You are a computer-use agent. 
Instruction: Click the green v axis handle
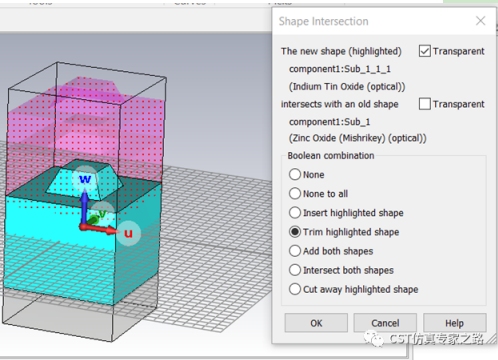tap(93, 220)
